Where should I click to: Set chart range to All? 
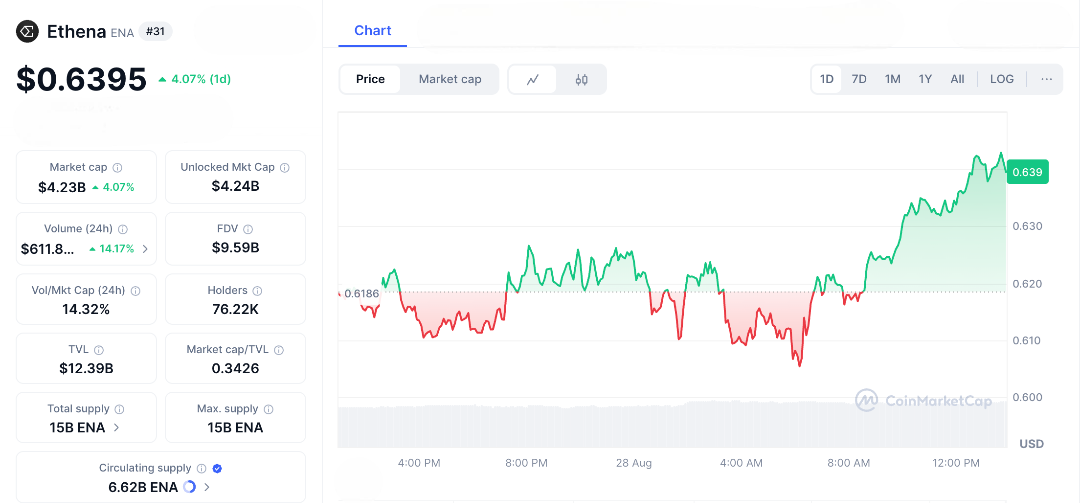tap(957, 79)
